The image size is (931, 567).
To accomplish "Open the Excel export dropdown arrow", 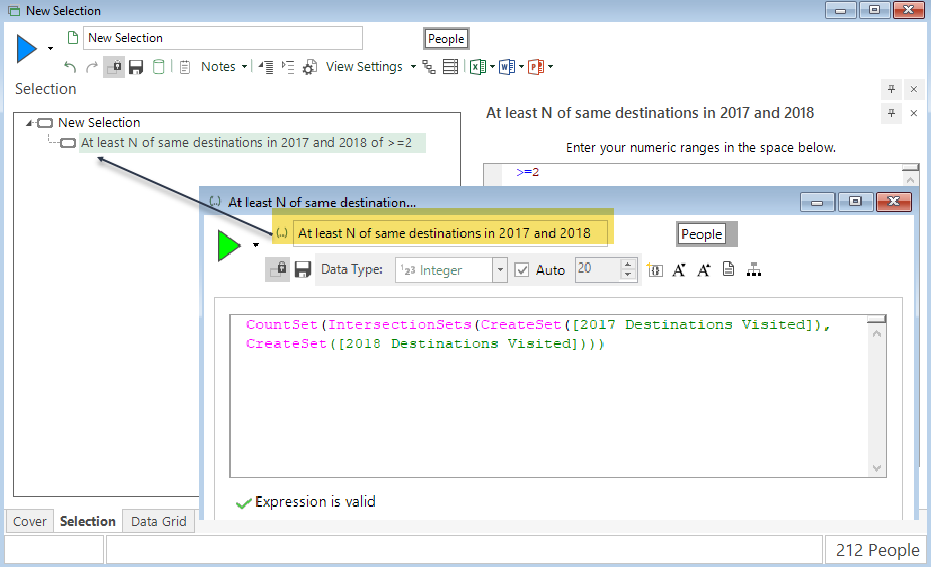I will 492,67.
